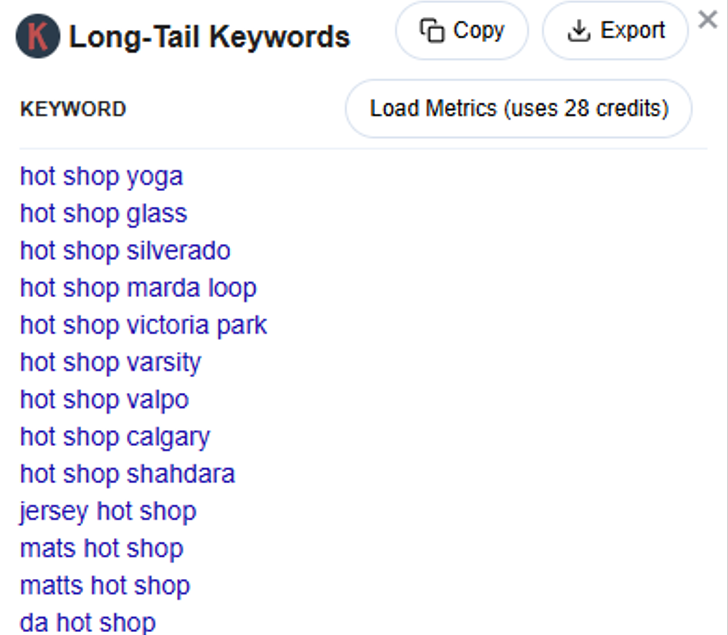This screenshot has height=635, width=728.
Task: Click 'hot shop marda loop' link
Action: coord(138,288)
